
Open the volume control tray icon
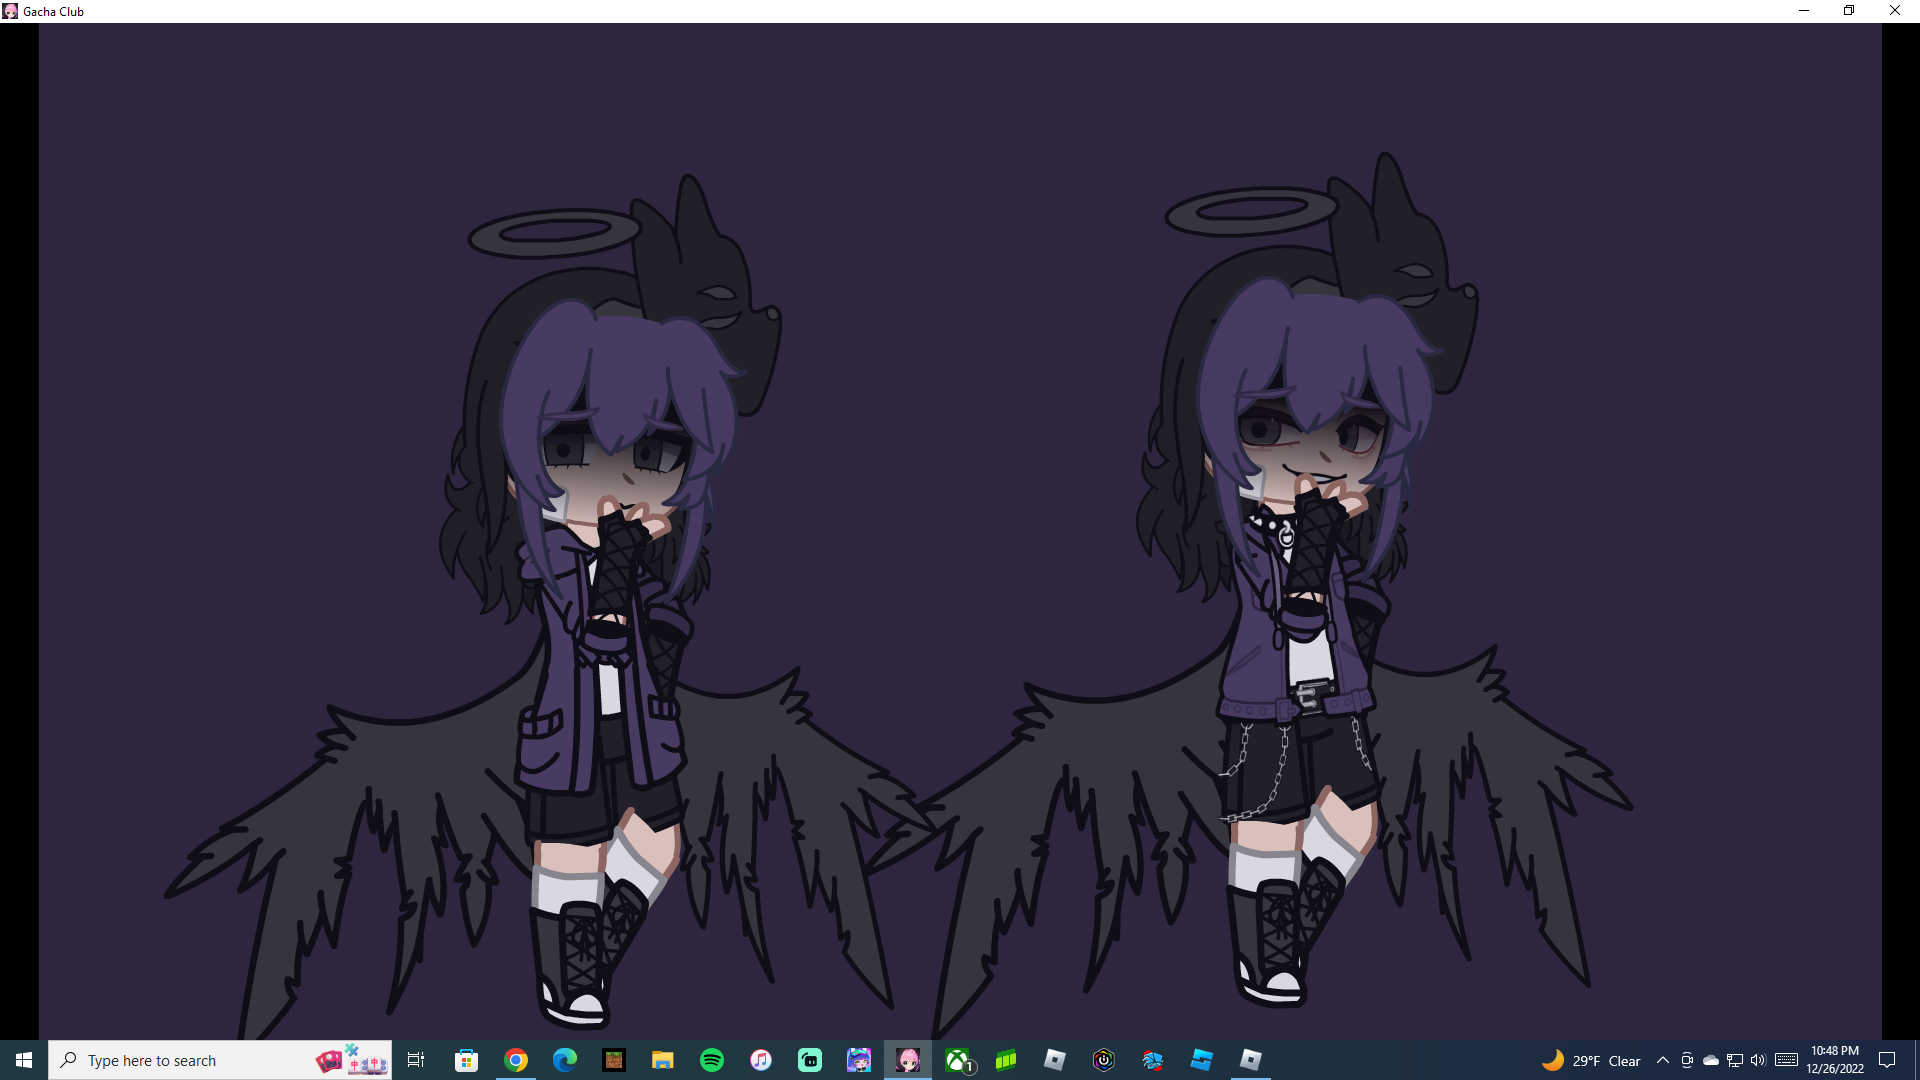pyautogui.click(x=1758, y=1060)
